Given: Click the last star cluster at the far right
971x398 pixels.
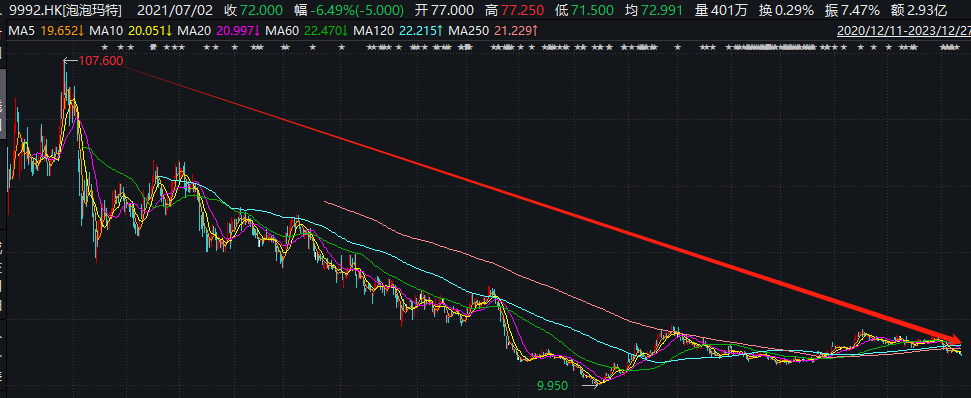Looking at the screenshot, I should (949, 47).
